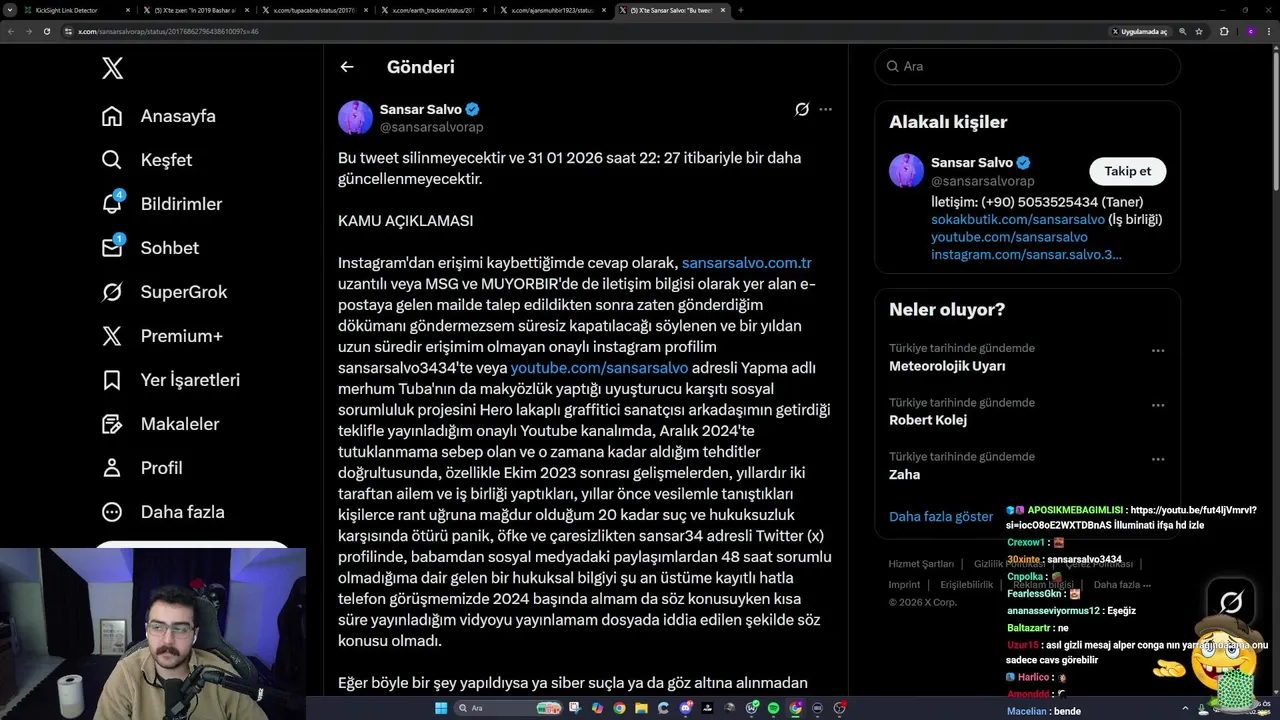Open youtube.com/sansarsalvo link in Alakalı kişiler
The image size is (1280, 720).
tap(1009, 237)
